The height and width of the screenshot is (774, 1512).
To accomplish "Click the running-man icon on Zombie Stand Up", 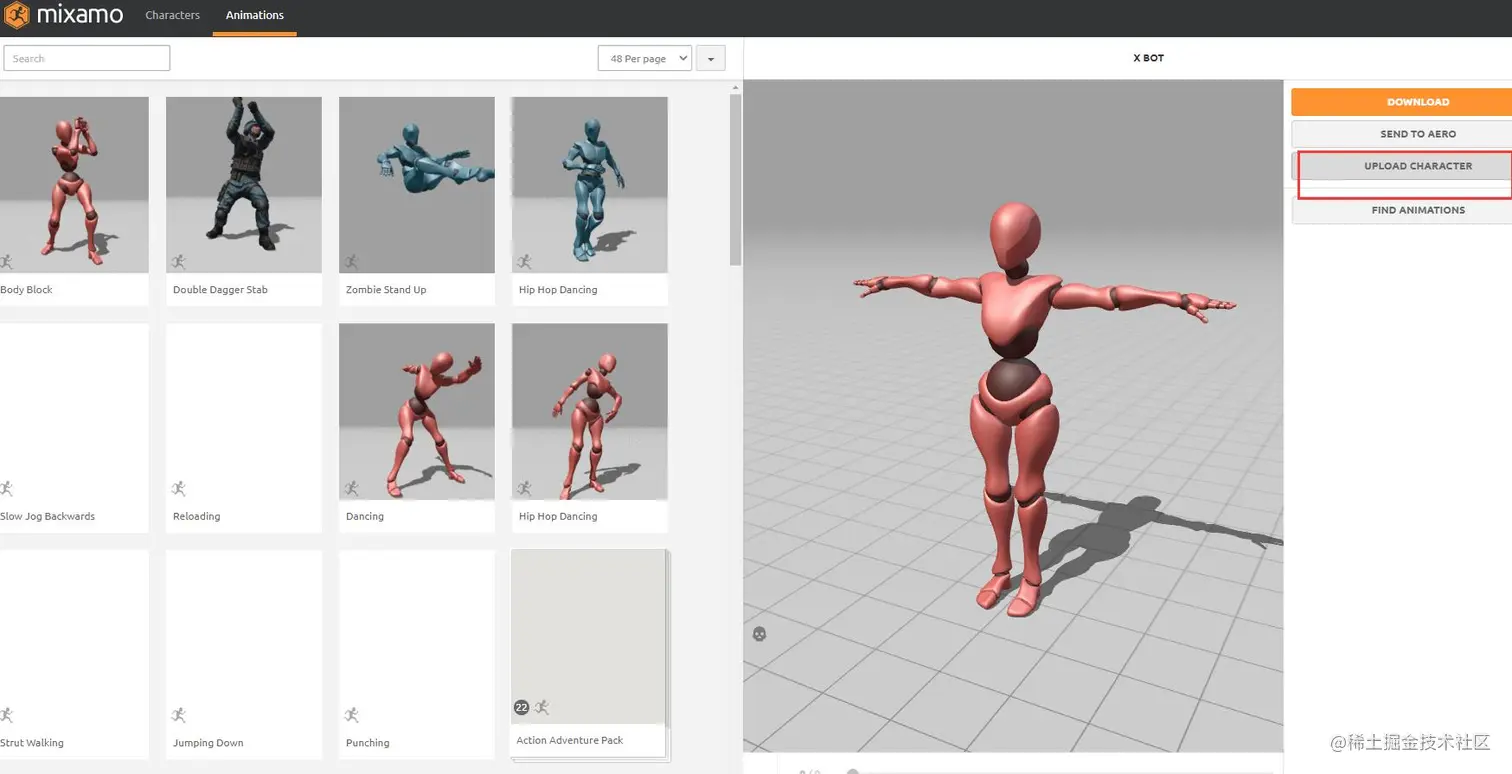I will click(352, 262).
